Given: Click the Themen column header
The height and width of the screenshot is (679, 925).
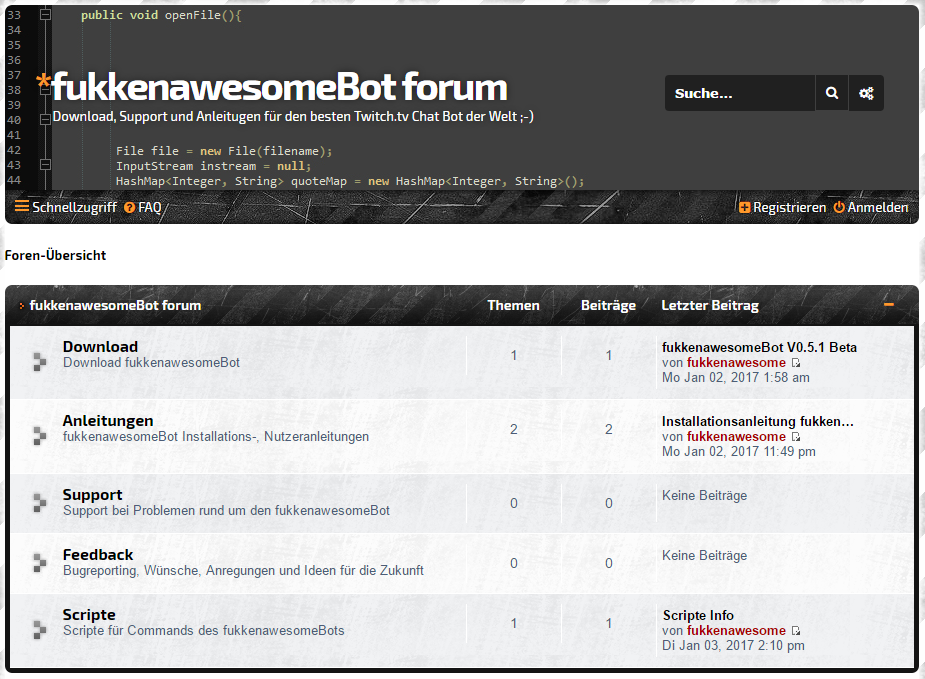Looking at the screenshot, I should pyautogui.click(x=513, y=305).
